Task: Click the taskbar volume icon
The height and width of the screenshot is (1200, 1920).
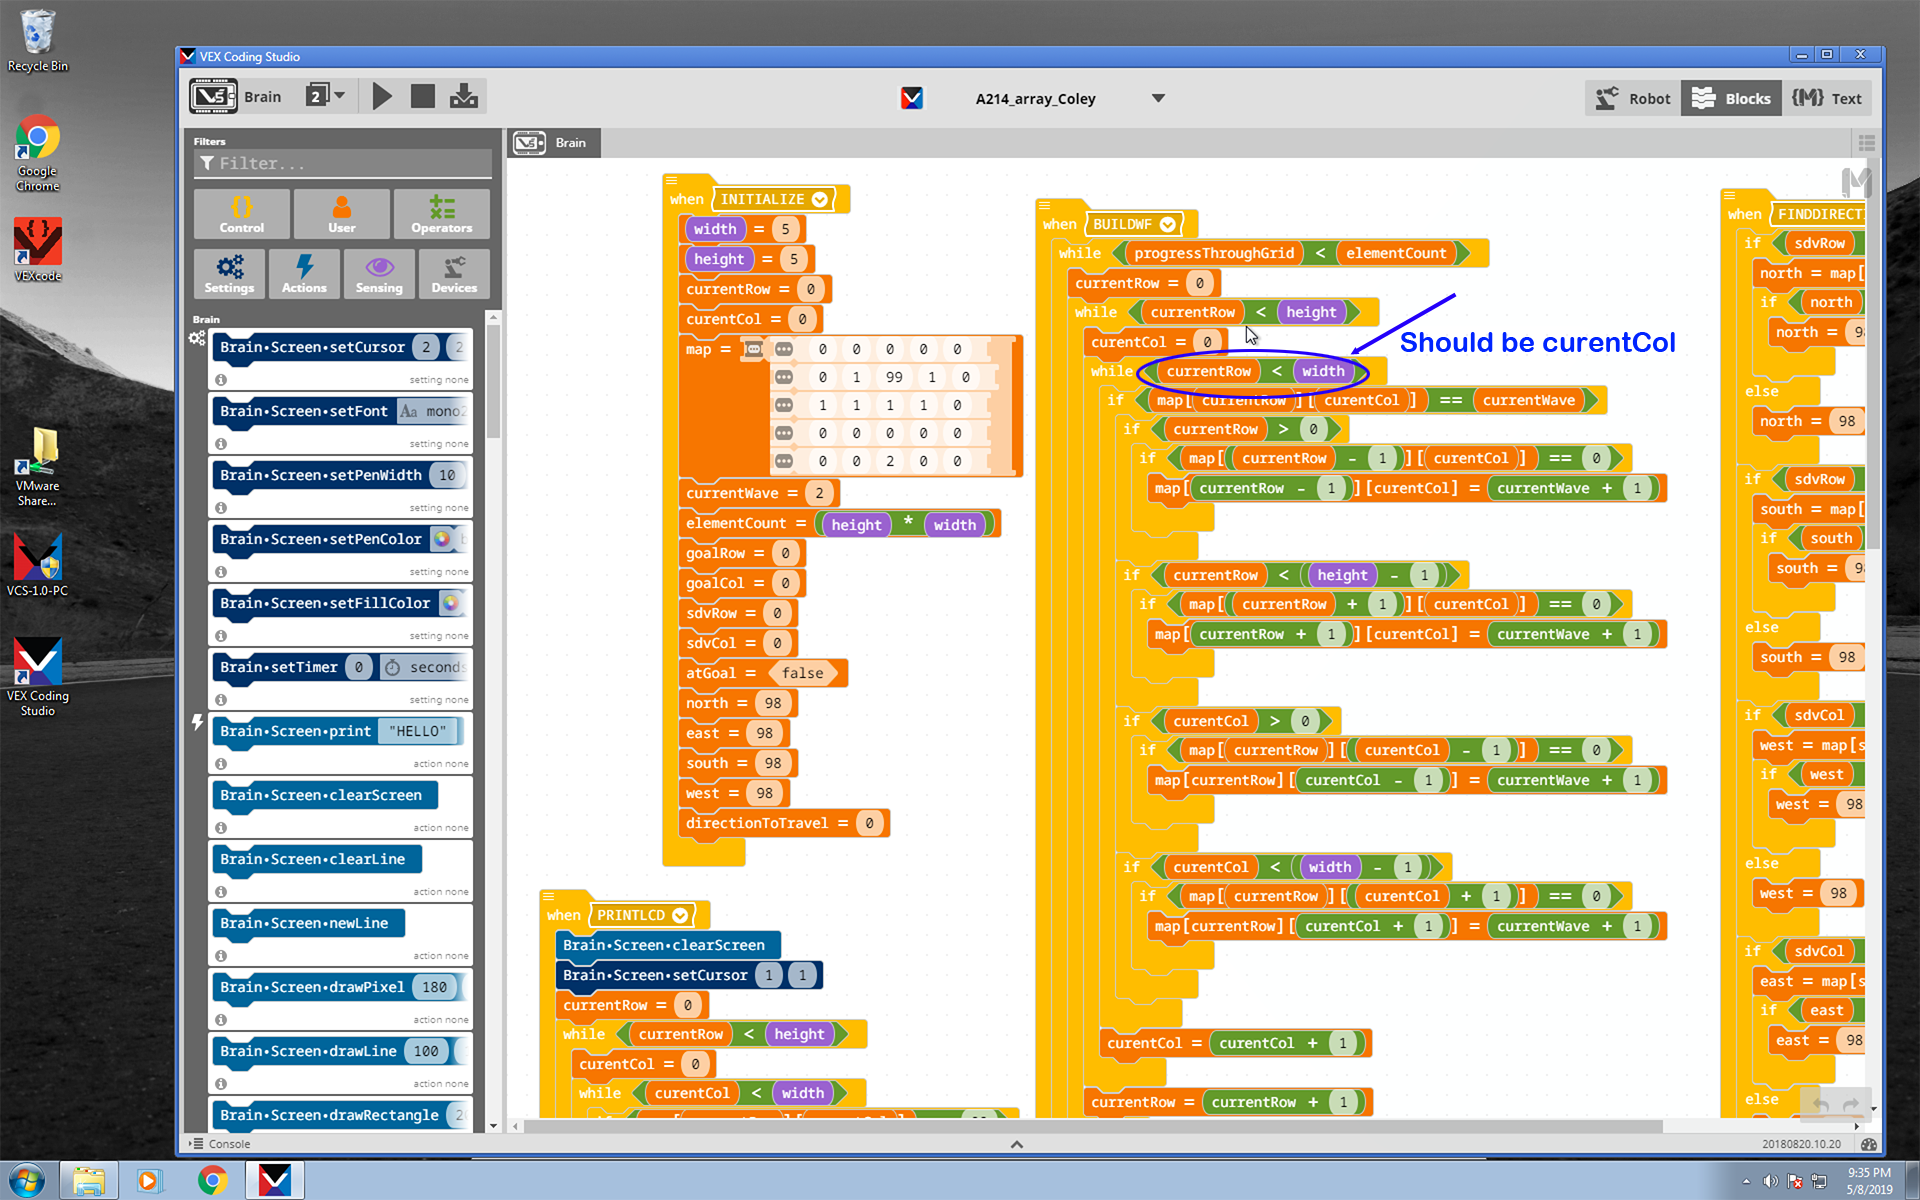Action: [x=1769, y=1181]
